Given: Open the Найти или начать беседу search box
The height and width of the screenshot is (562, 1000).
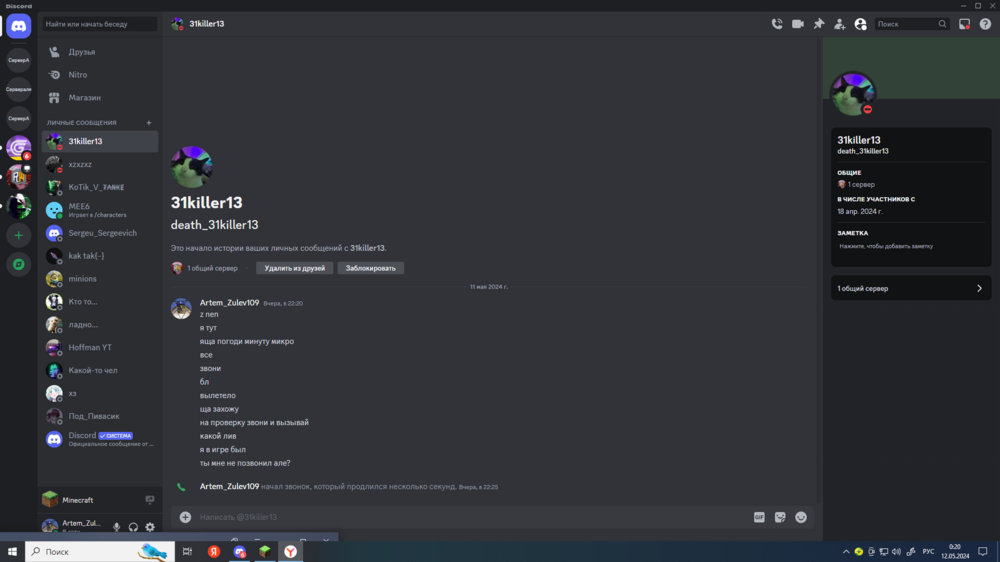Looking at the screenshot, I should 99,24.
